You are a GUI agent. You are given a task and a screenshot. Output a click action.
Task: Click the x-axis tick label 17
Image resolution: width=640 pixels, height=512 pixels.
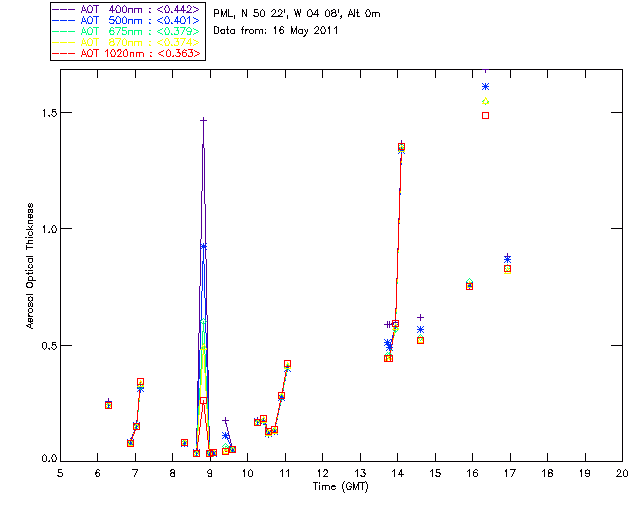pos(510,473)
